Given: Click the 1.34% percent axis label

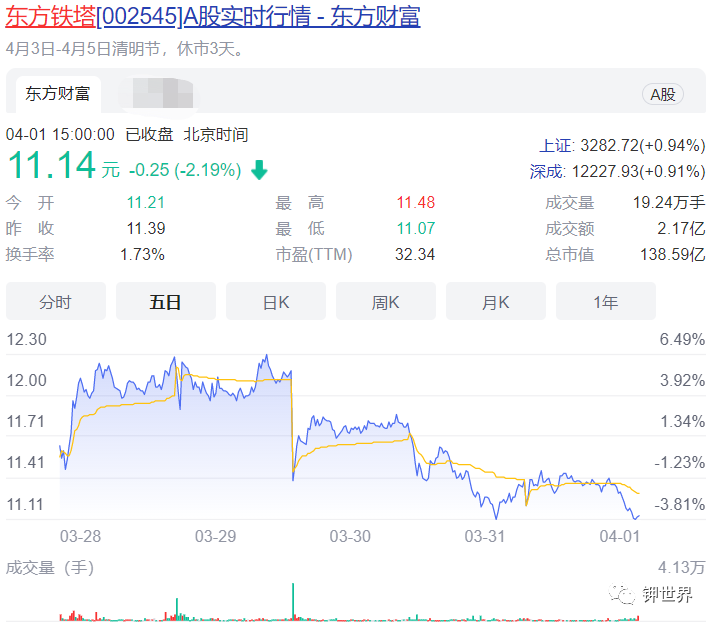Looking at the screenshot, I should tap(683, 422).
